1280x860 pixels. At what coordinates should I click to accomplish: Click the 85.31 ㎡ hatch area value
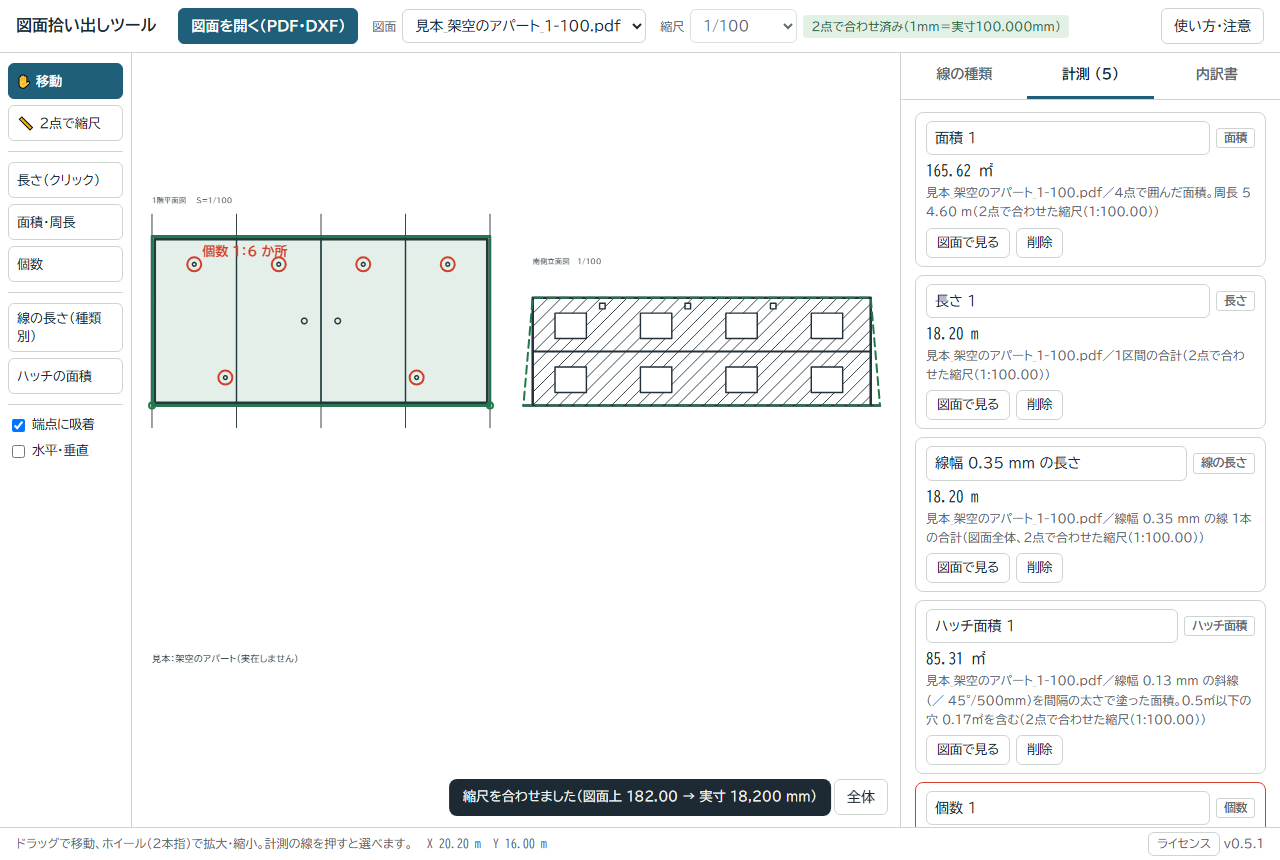click(956, 659)
